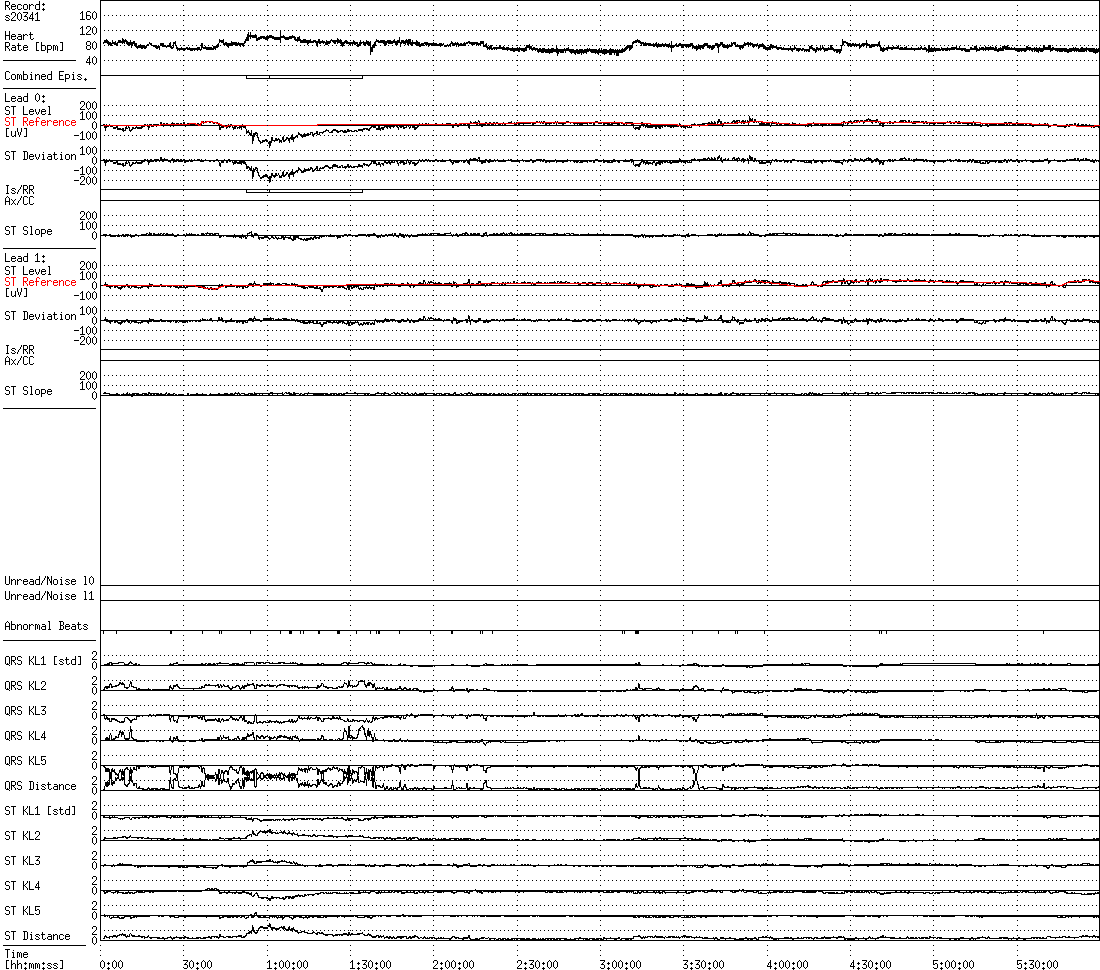Click the QRS KL1 [std] label
Screen dimensions: 1100x970
[x=43, y=661]
